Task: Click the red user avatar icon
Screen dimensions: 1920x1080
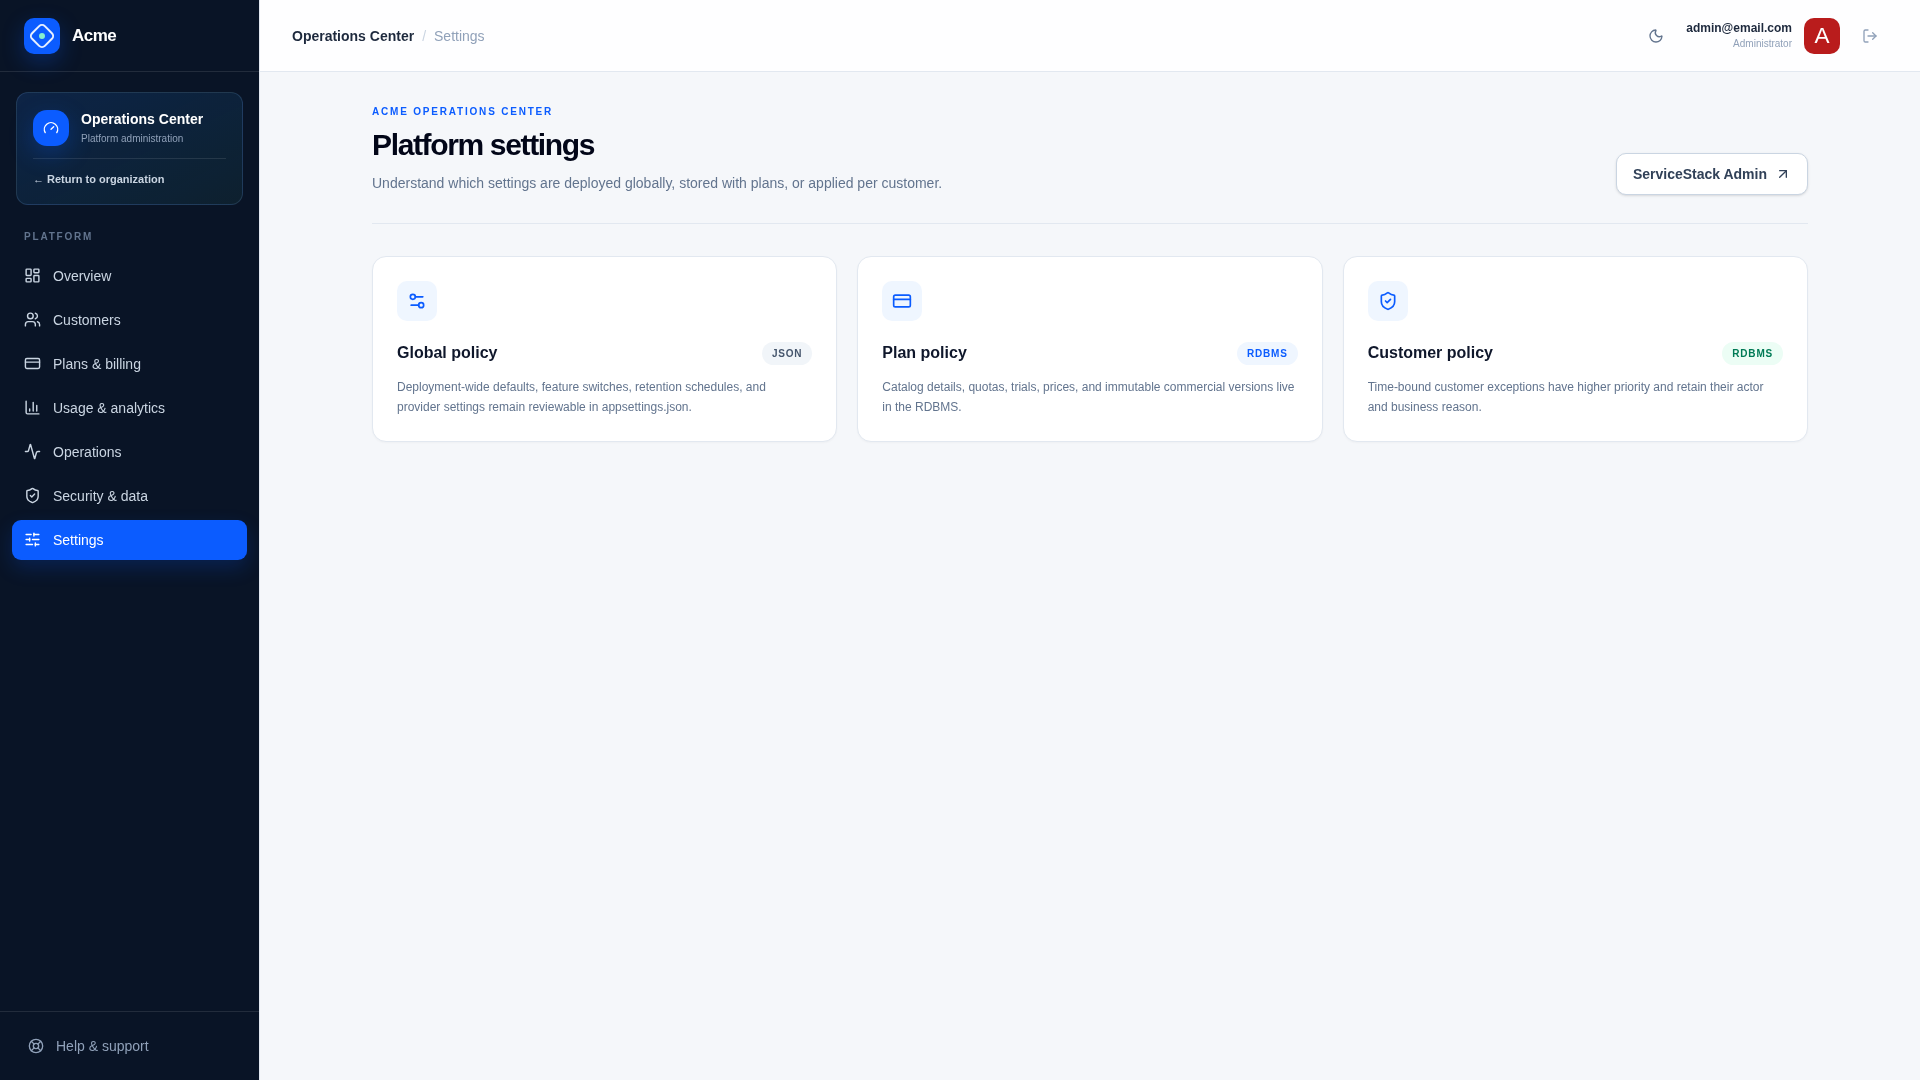Action: (1822, 36)
